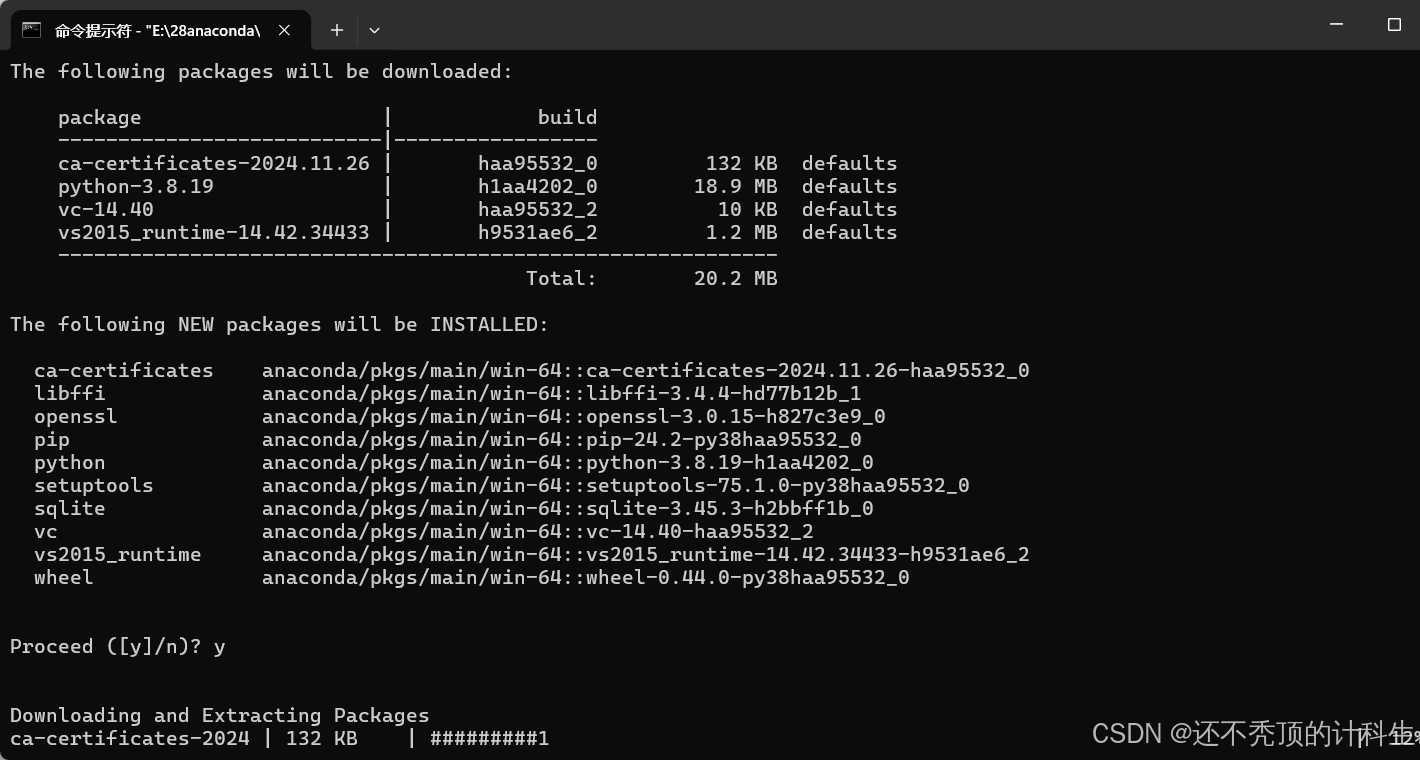
Task: Select the NEW packages will be INSTALLED header
Action: pyautogui.click(x=280, y=324)
